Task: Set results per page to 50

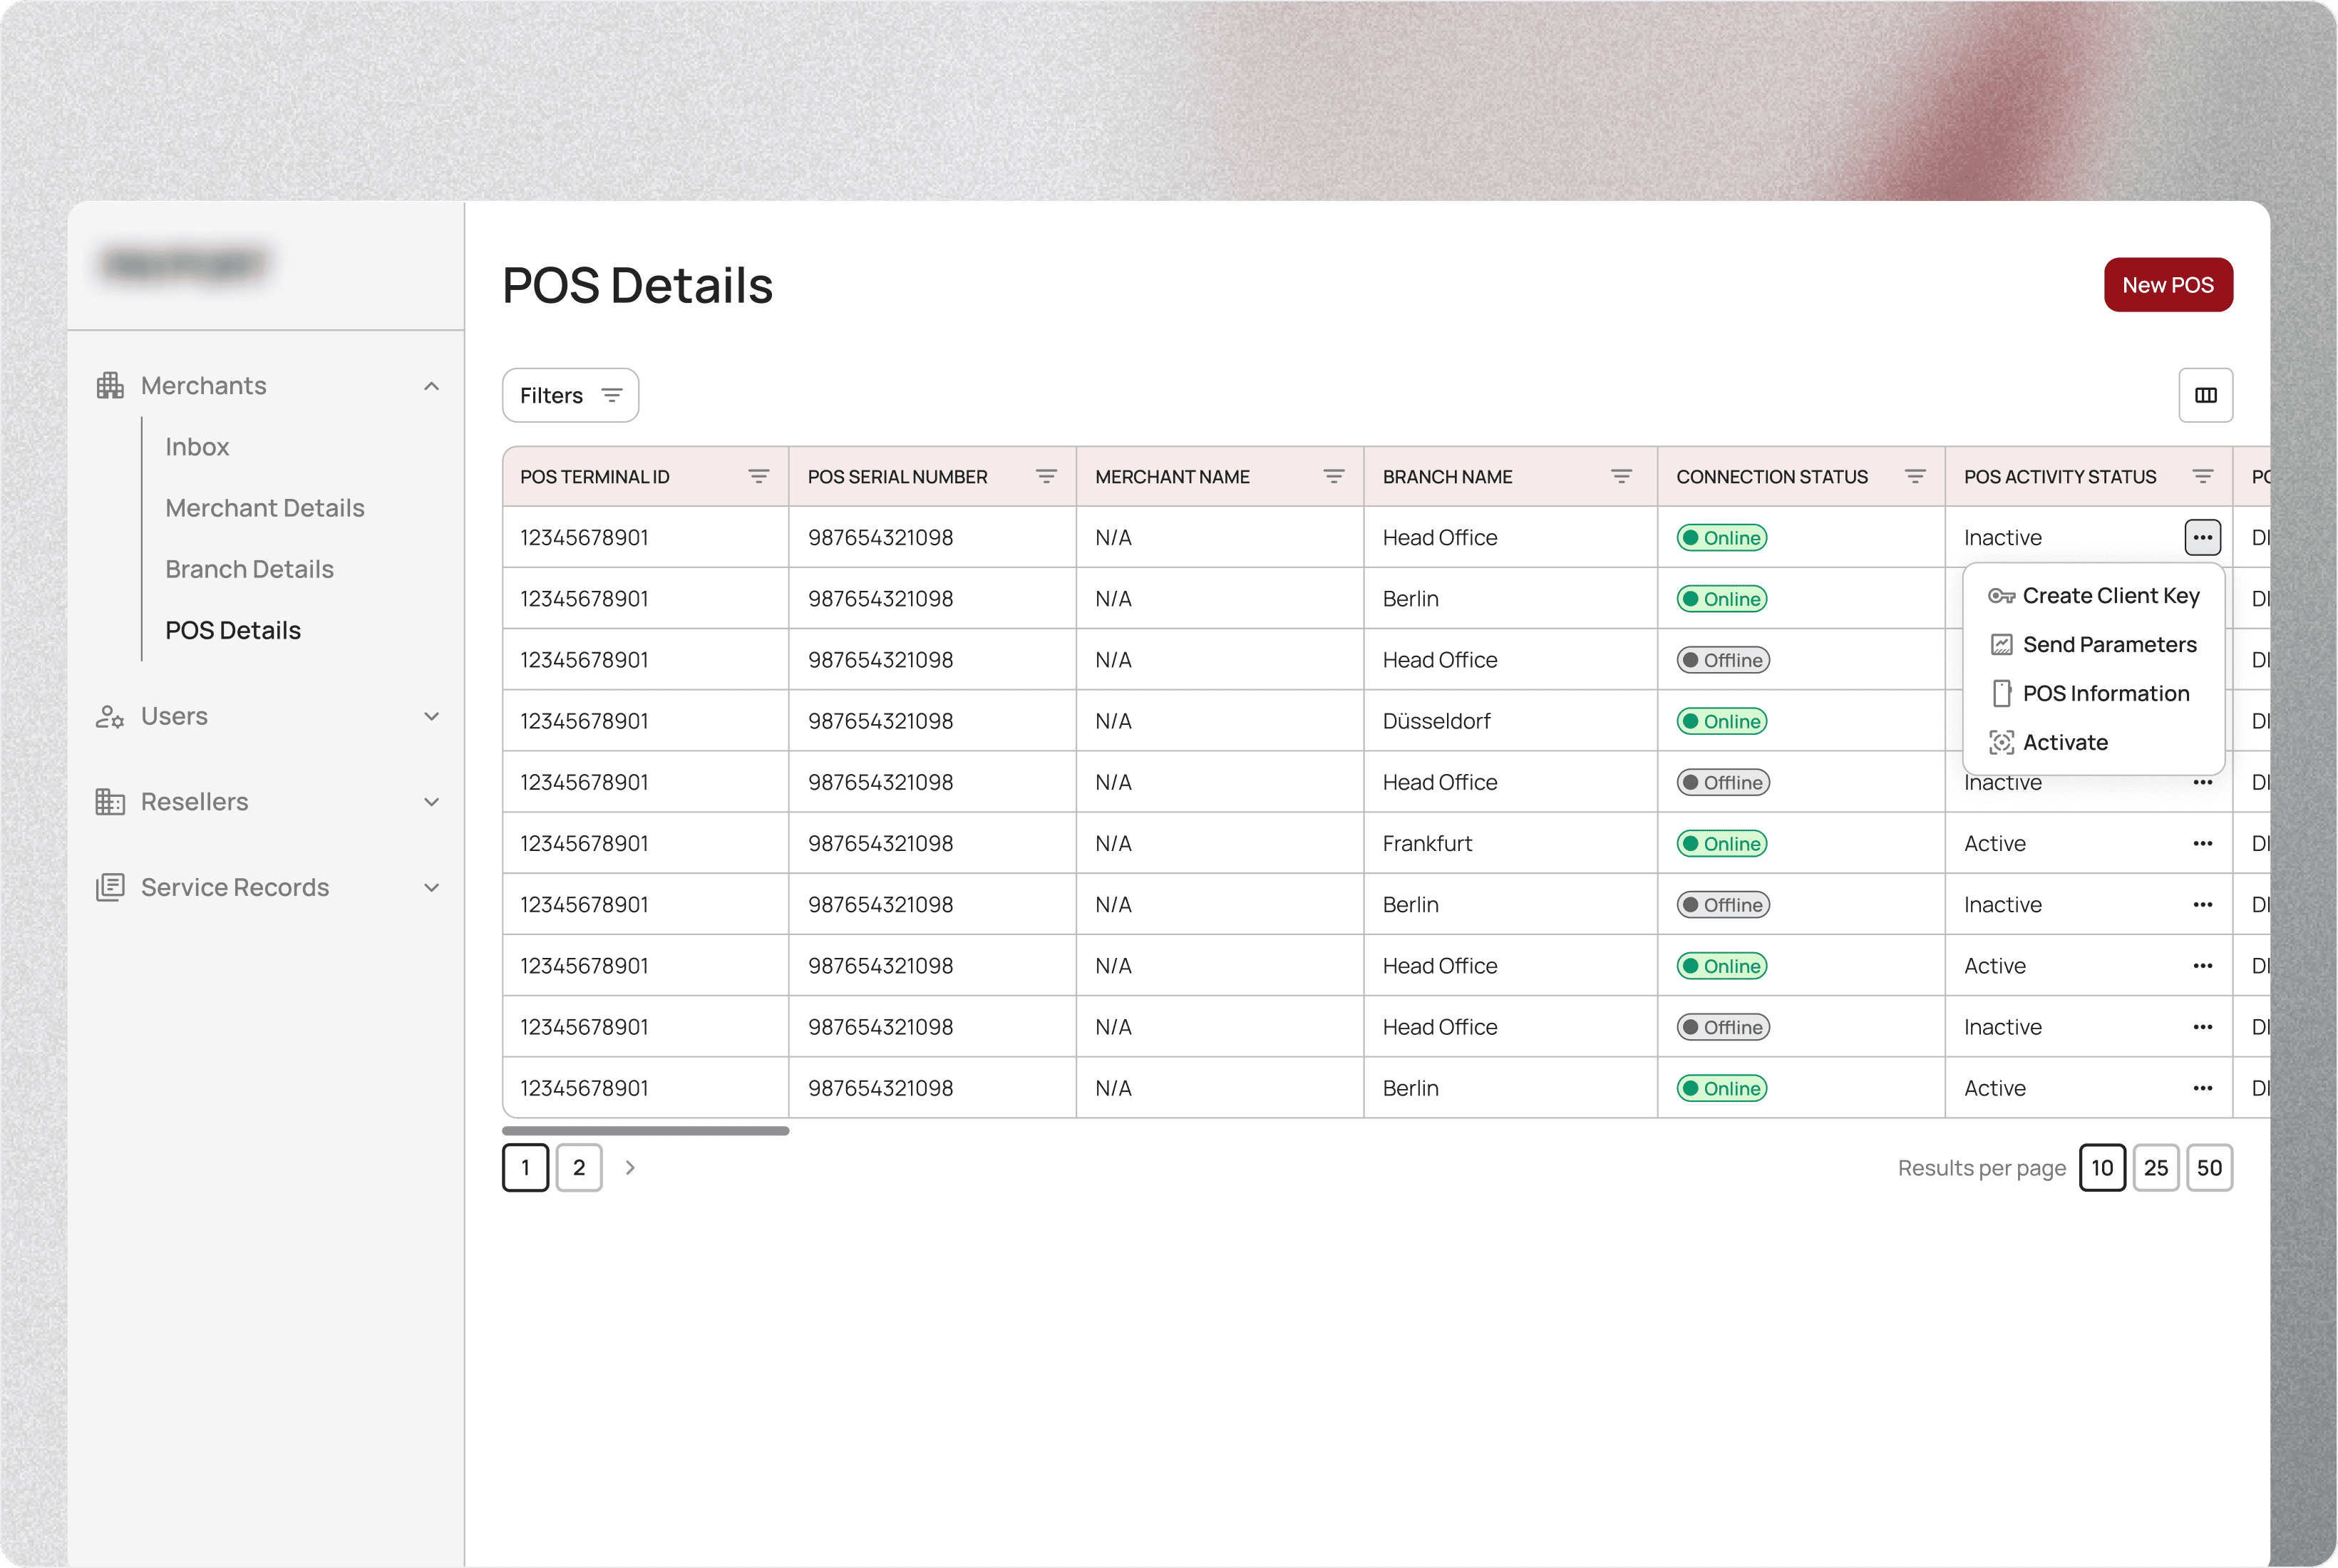Action: (x=2209, y=1168)
